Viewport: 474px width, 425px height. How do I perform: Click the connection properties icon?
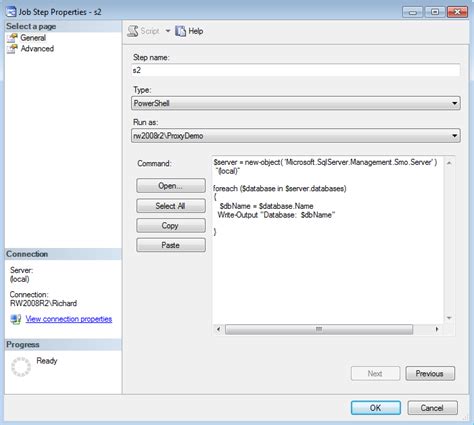pos(15,319)
